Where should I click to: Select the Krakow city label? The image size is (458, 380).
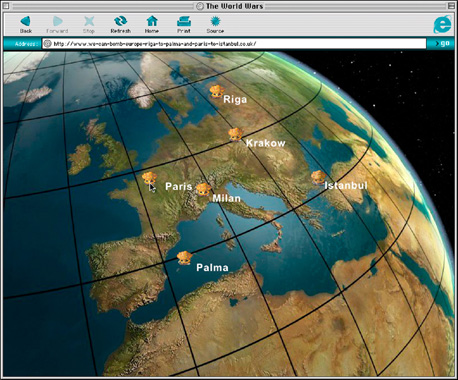pyautogui.click(x=266, y=143)
